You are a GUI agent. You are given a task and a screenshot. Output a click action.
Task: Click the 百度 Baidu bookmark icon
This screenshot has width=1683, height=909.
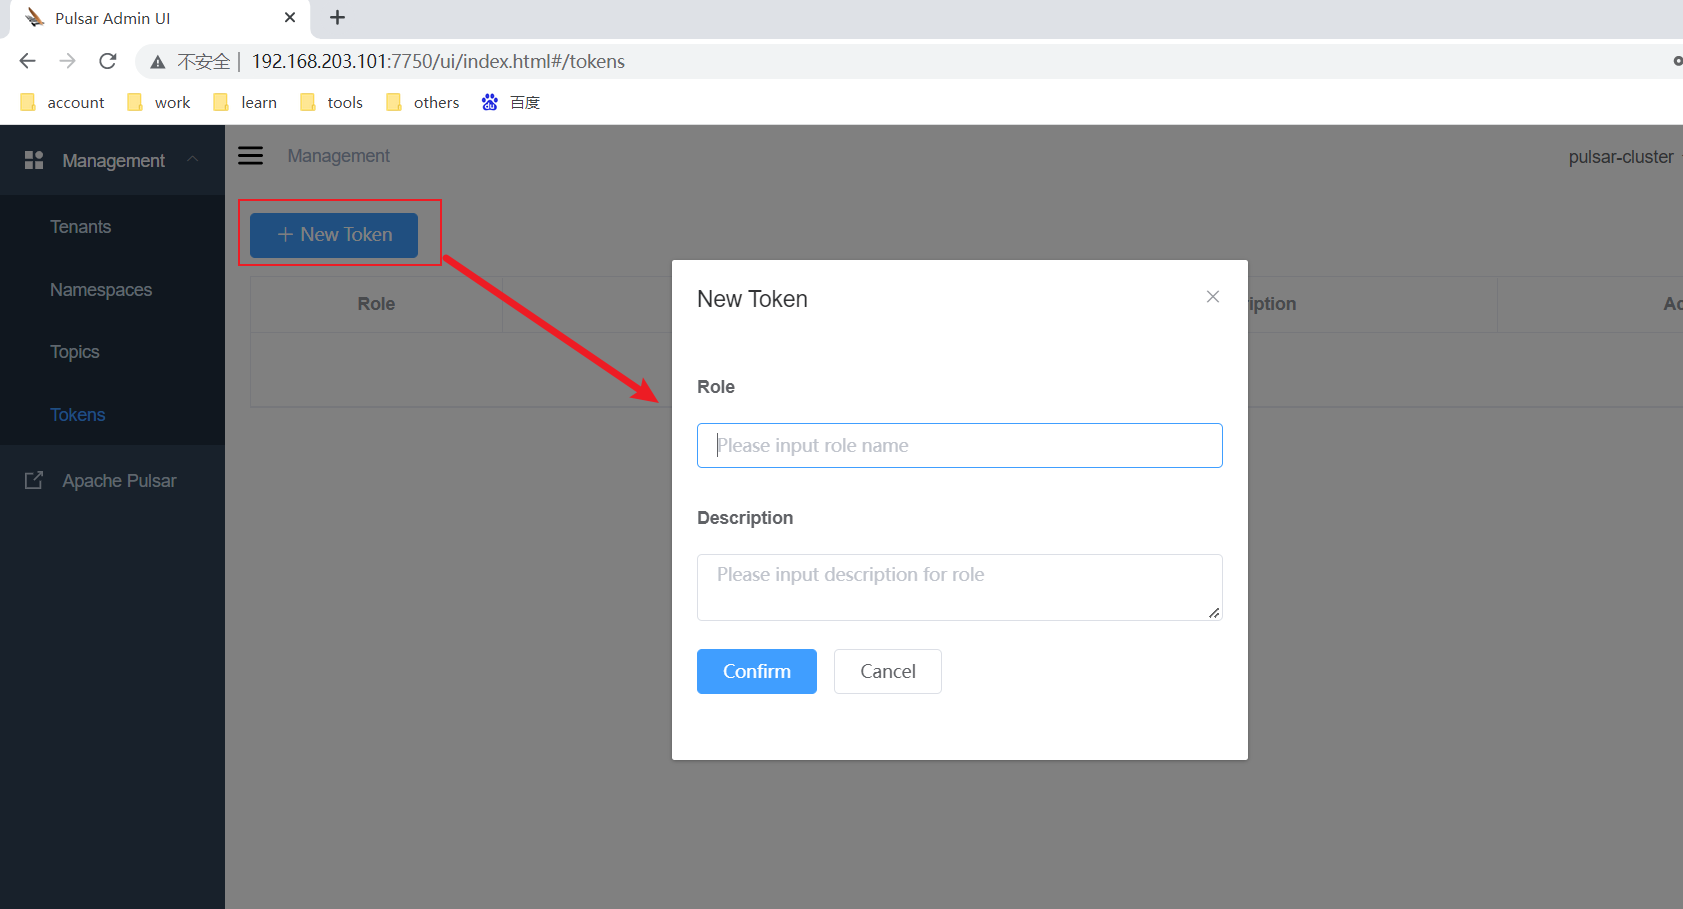(489, 101)
